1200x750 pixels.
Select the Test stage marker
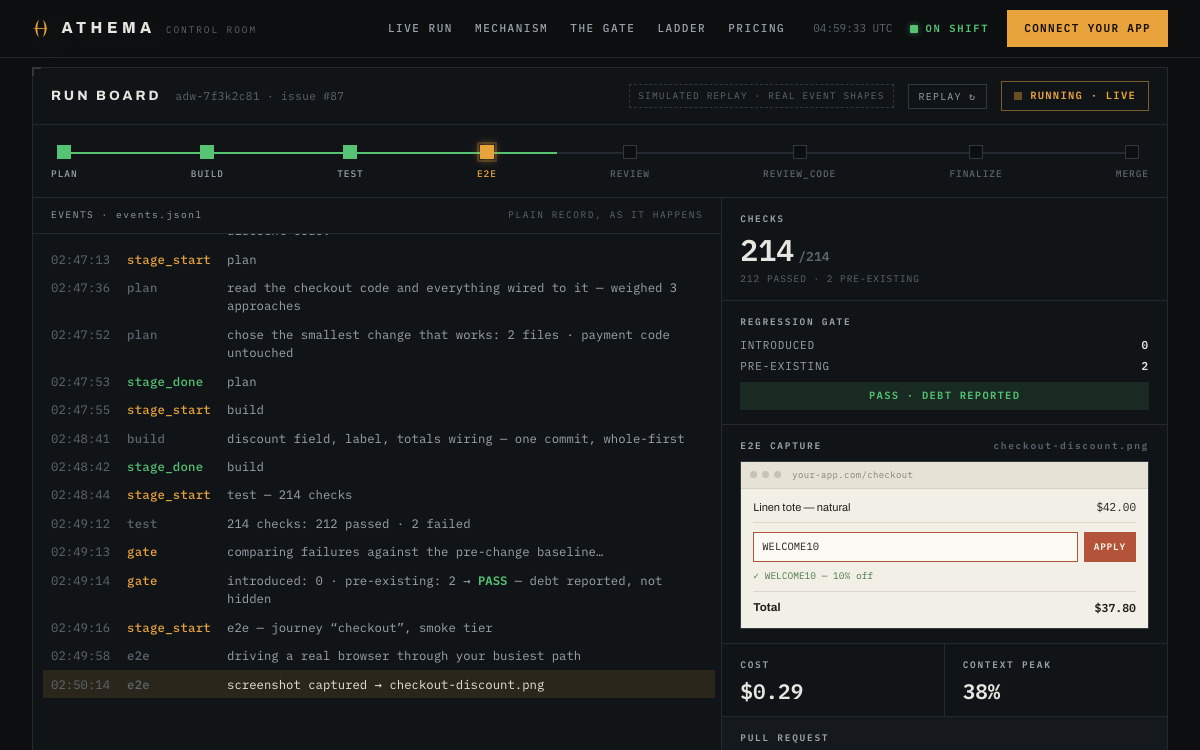[x=350, y=152]
